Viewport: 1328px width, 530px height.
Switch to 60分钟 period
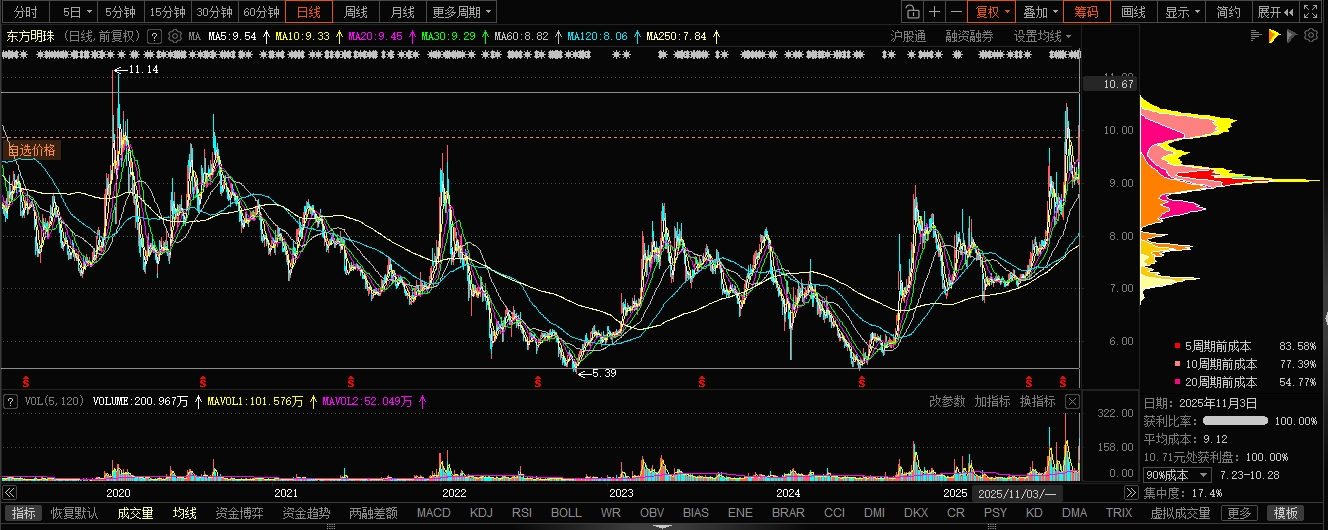click(262, 12)
